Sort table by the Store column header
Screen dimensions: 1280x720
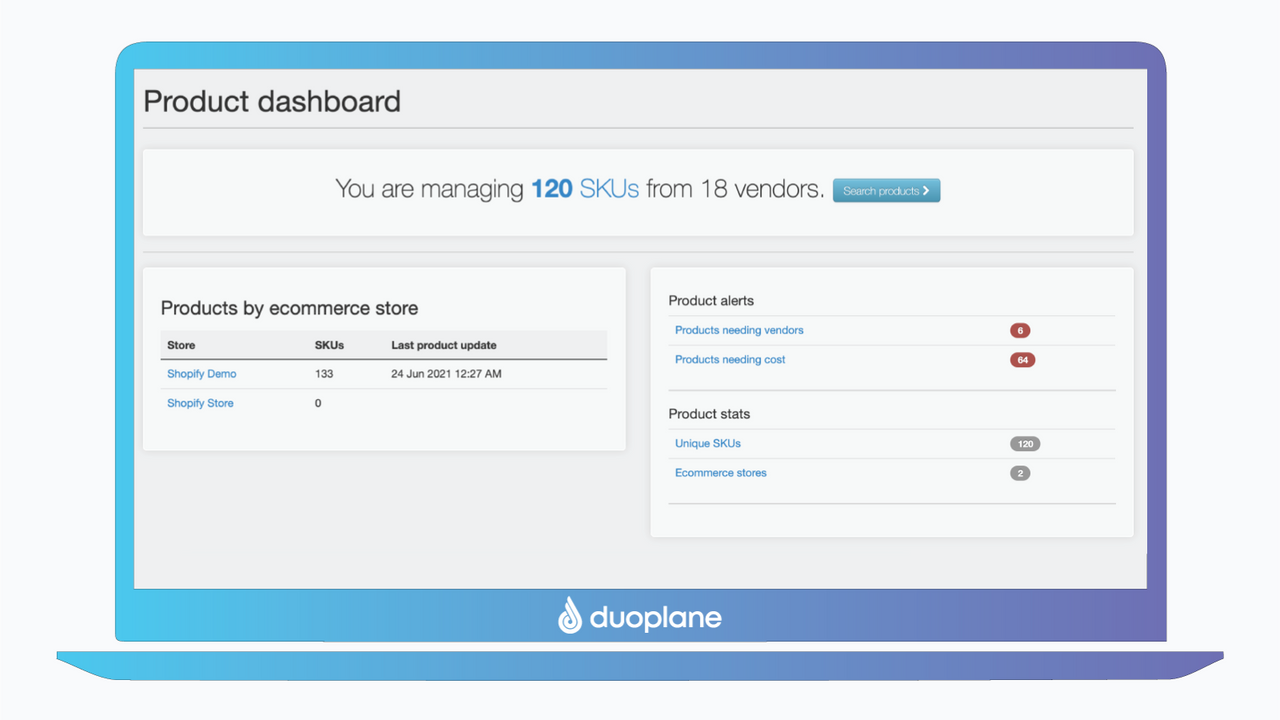(181, 345)
